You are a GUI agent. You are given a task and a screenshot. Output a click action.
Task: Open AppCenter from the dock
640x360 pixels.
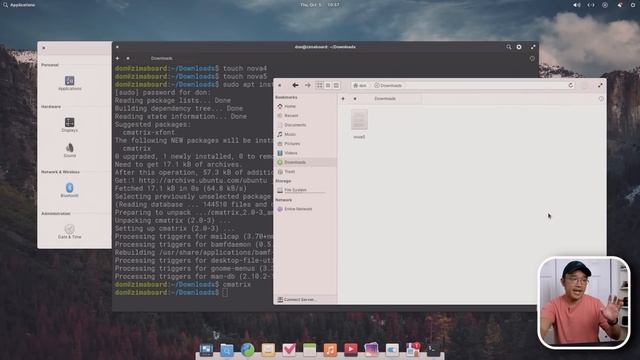click(x=413, y=350)
